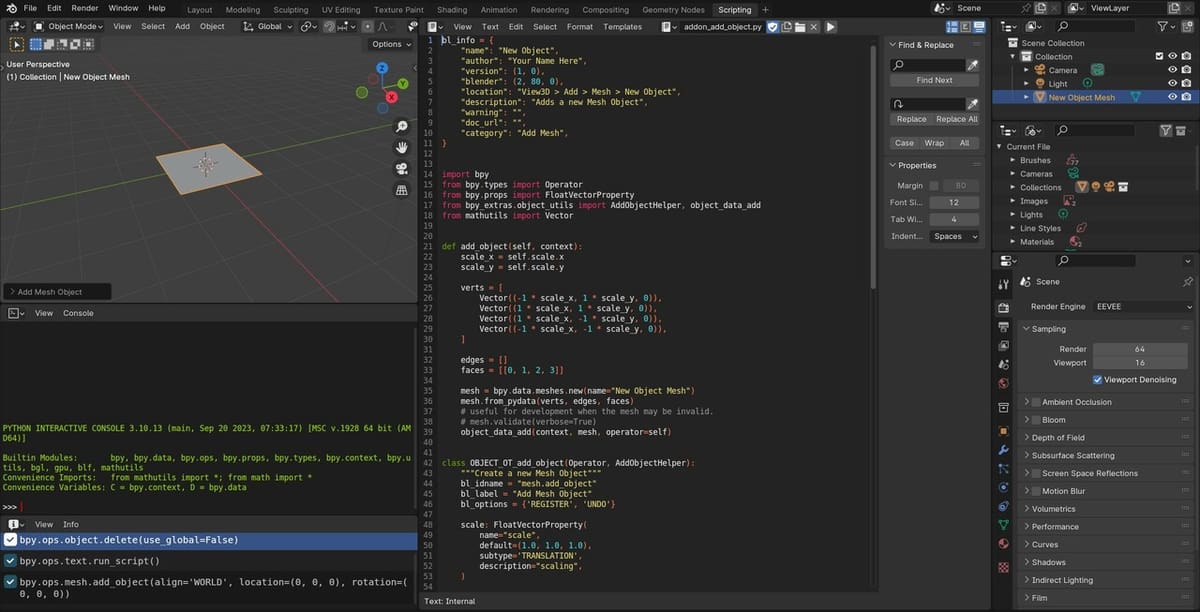Screen dimensions: 1200x612
Task: Switch to the Geometry Nodes workspace tab
Action: (x=672, y=9)
